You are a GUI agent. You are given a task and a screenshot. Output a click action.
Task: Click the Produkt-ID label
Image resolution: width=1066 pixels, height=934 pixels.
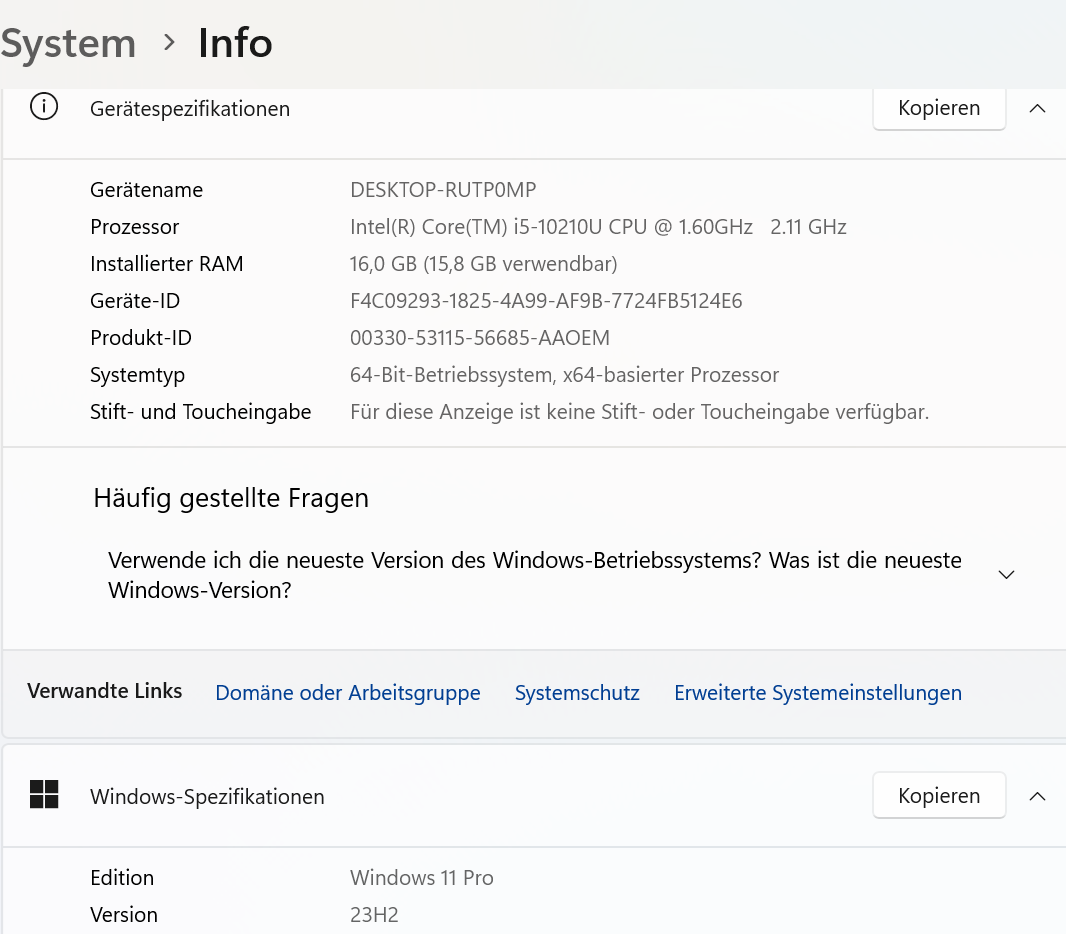tap(141, 338)
